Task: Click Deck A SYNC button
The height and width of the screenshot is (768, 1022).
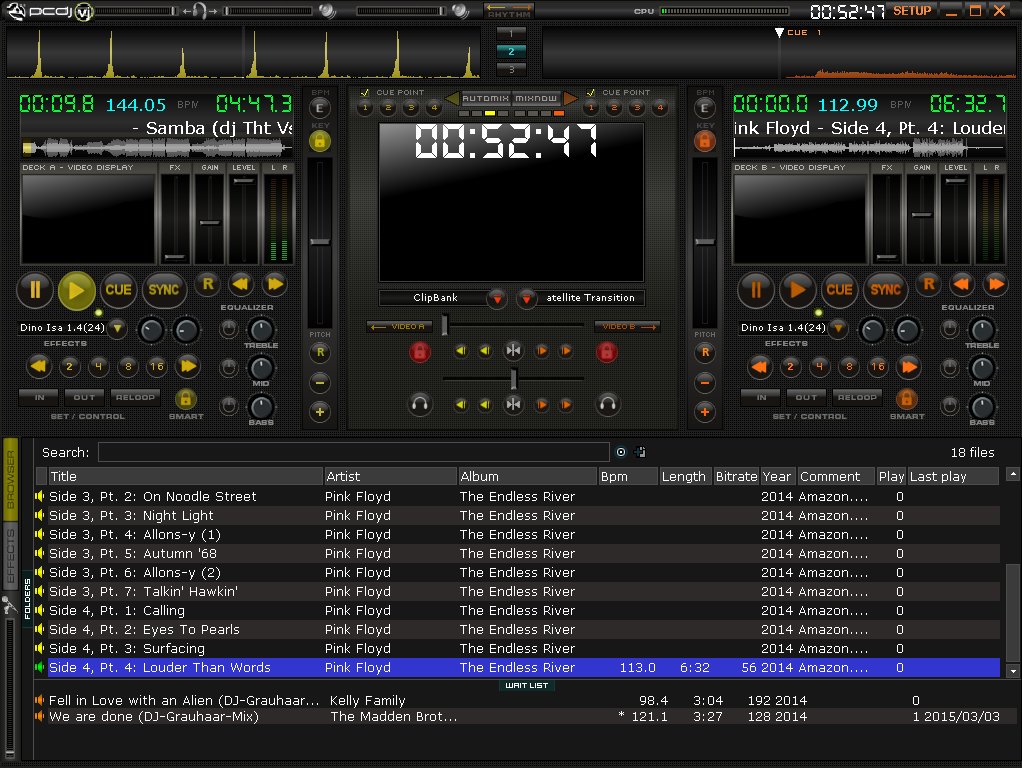Action: (x=164, y=290)
